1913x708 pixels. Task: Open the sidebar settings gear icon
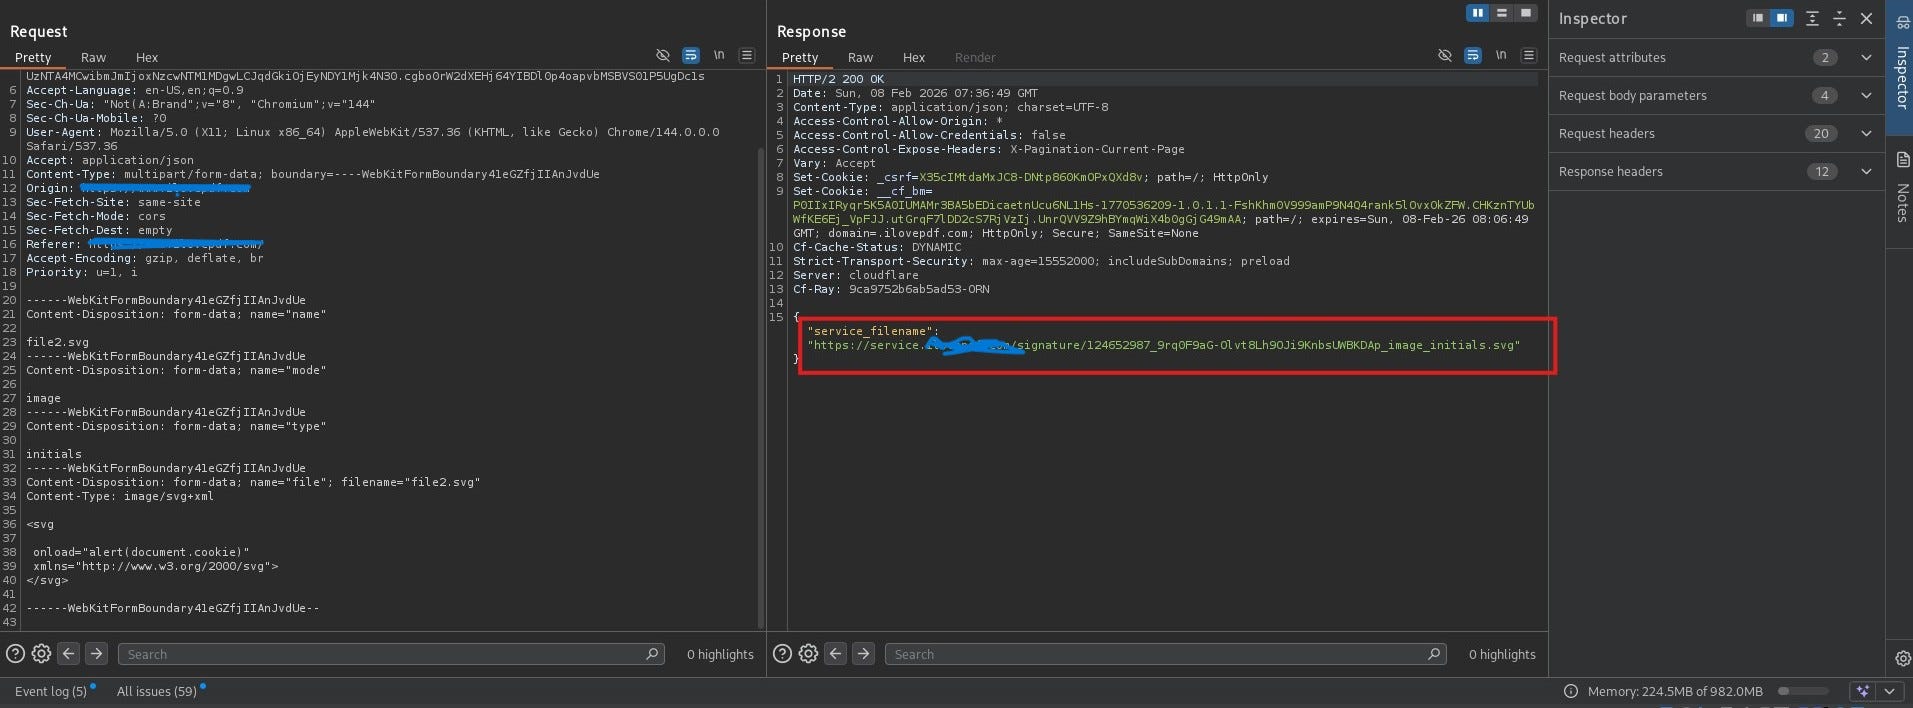click(1902, 658)
